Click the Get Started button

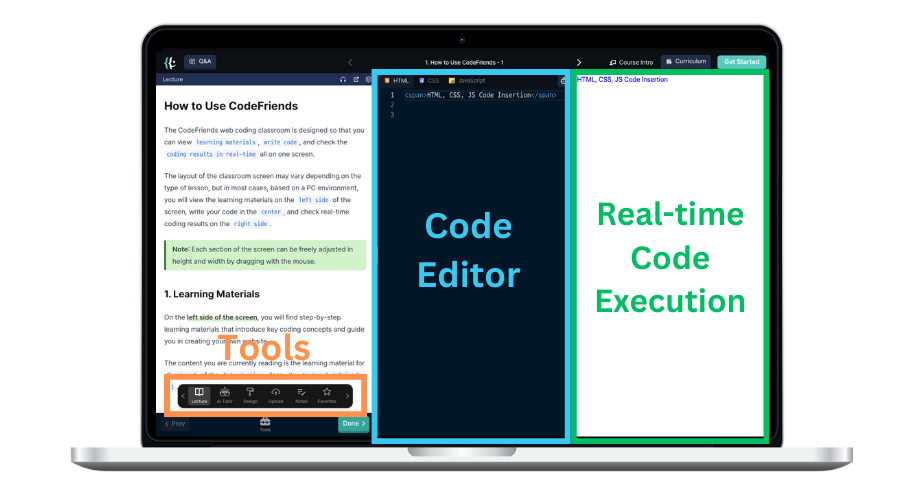(x=741, y=62)
